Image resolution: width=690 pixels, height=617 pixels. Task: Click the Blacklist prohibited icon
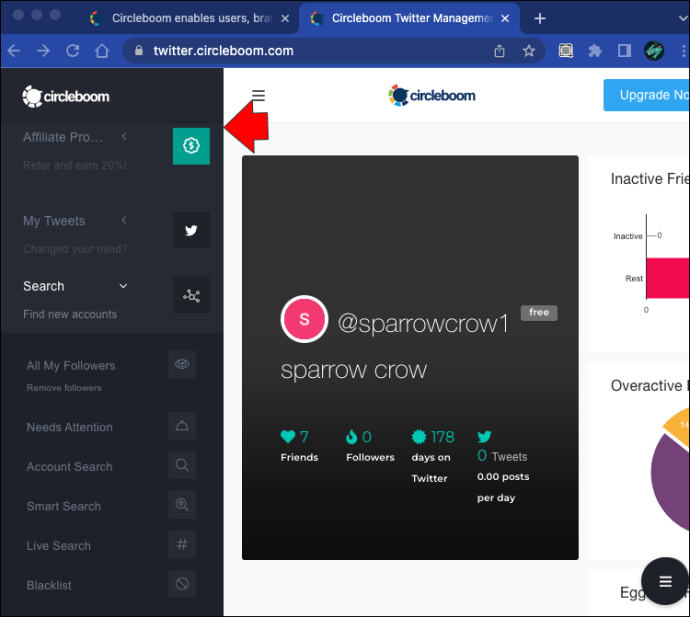tap(182, 584)
